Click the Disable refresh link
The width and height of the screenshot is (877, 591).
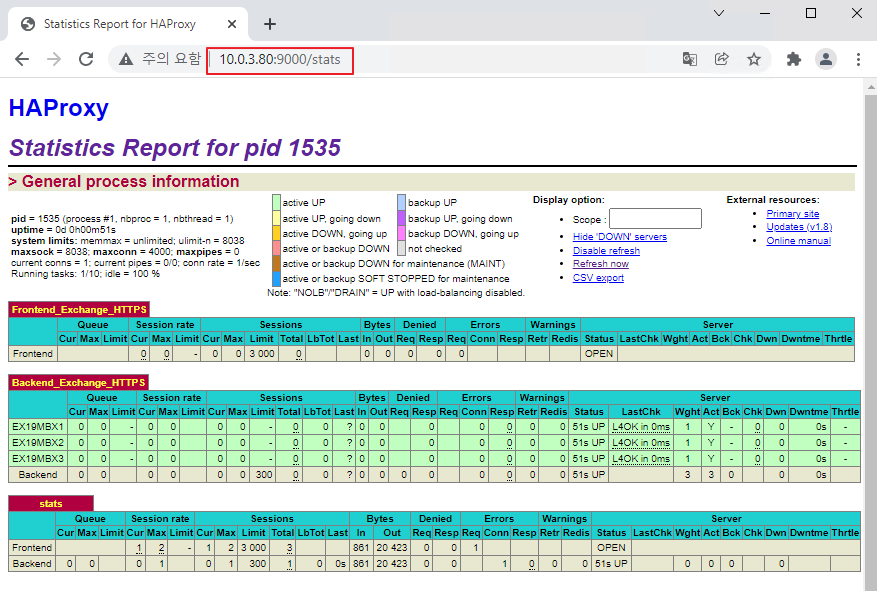point(606,250)
